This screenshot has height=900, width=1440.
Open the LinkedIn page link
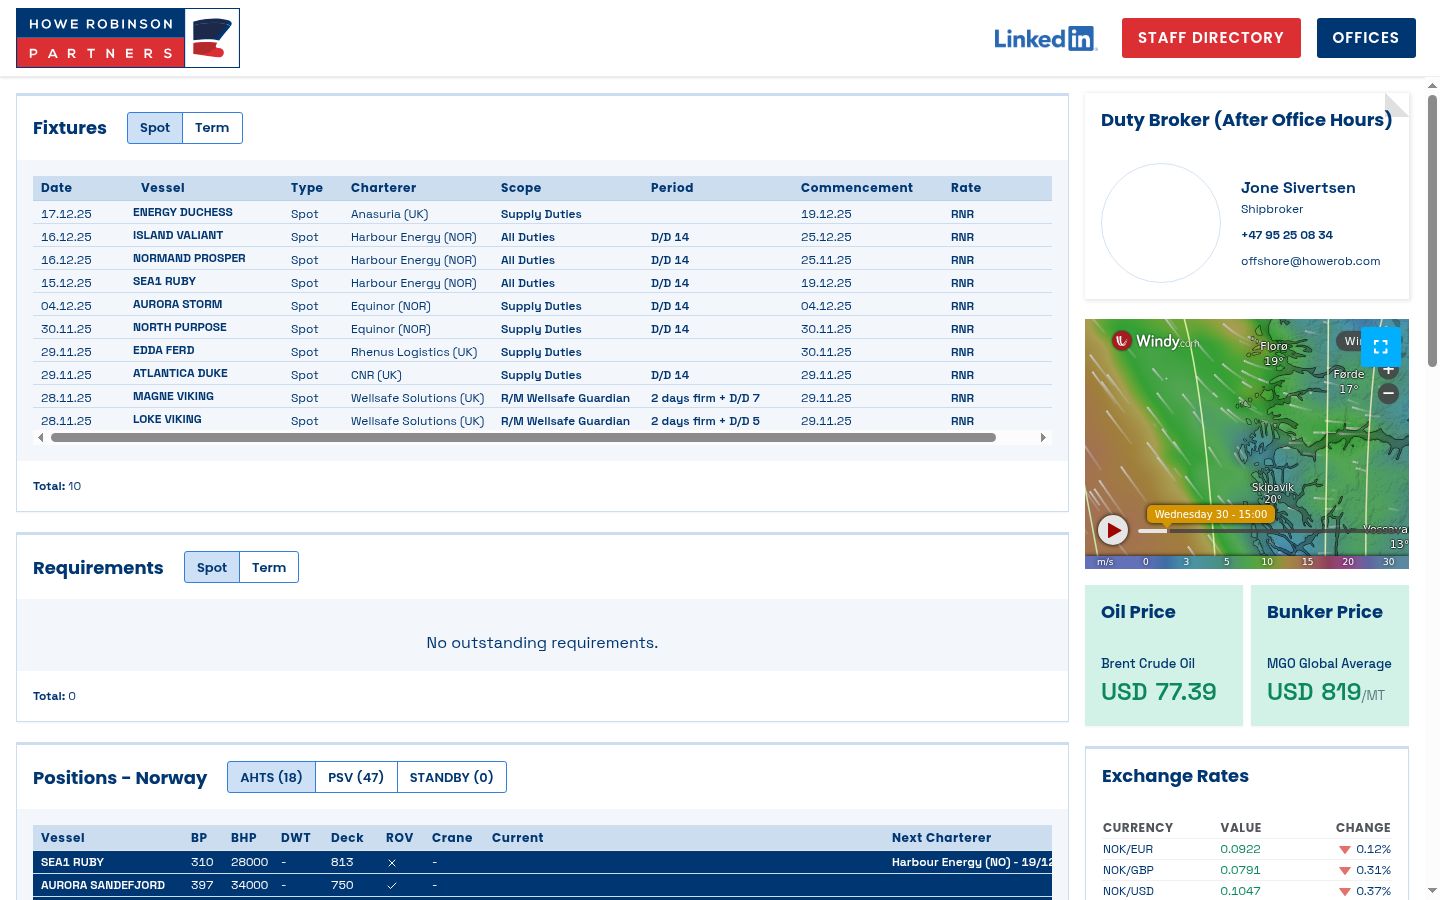pyautogui.click(x=1045, y=38)
